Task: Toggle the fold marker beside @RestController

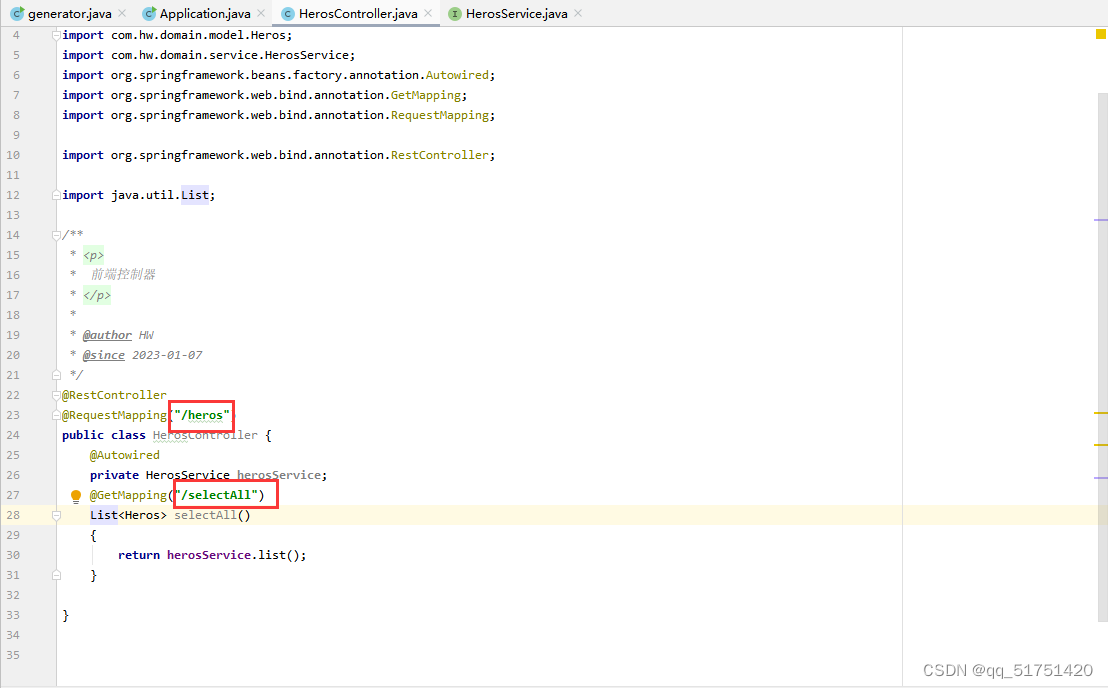Action: point(56,396)
